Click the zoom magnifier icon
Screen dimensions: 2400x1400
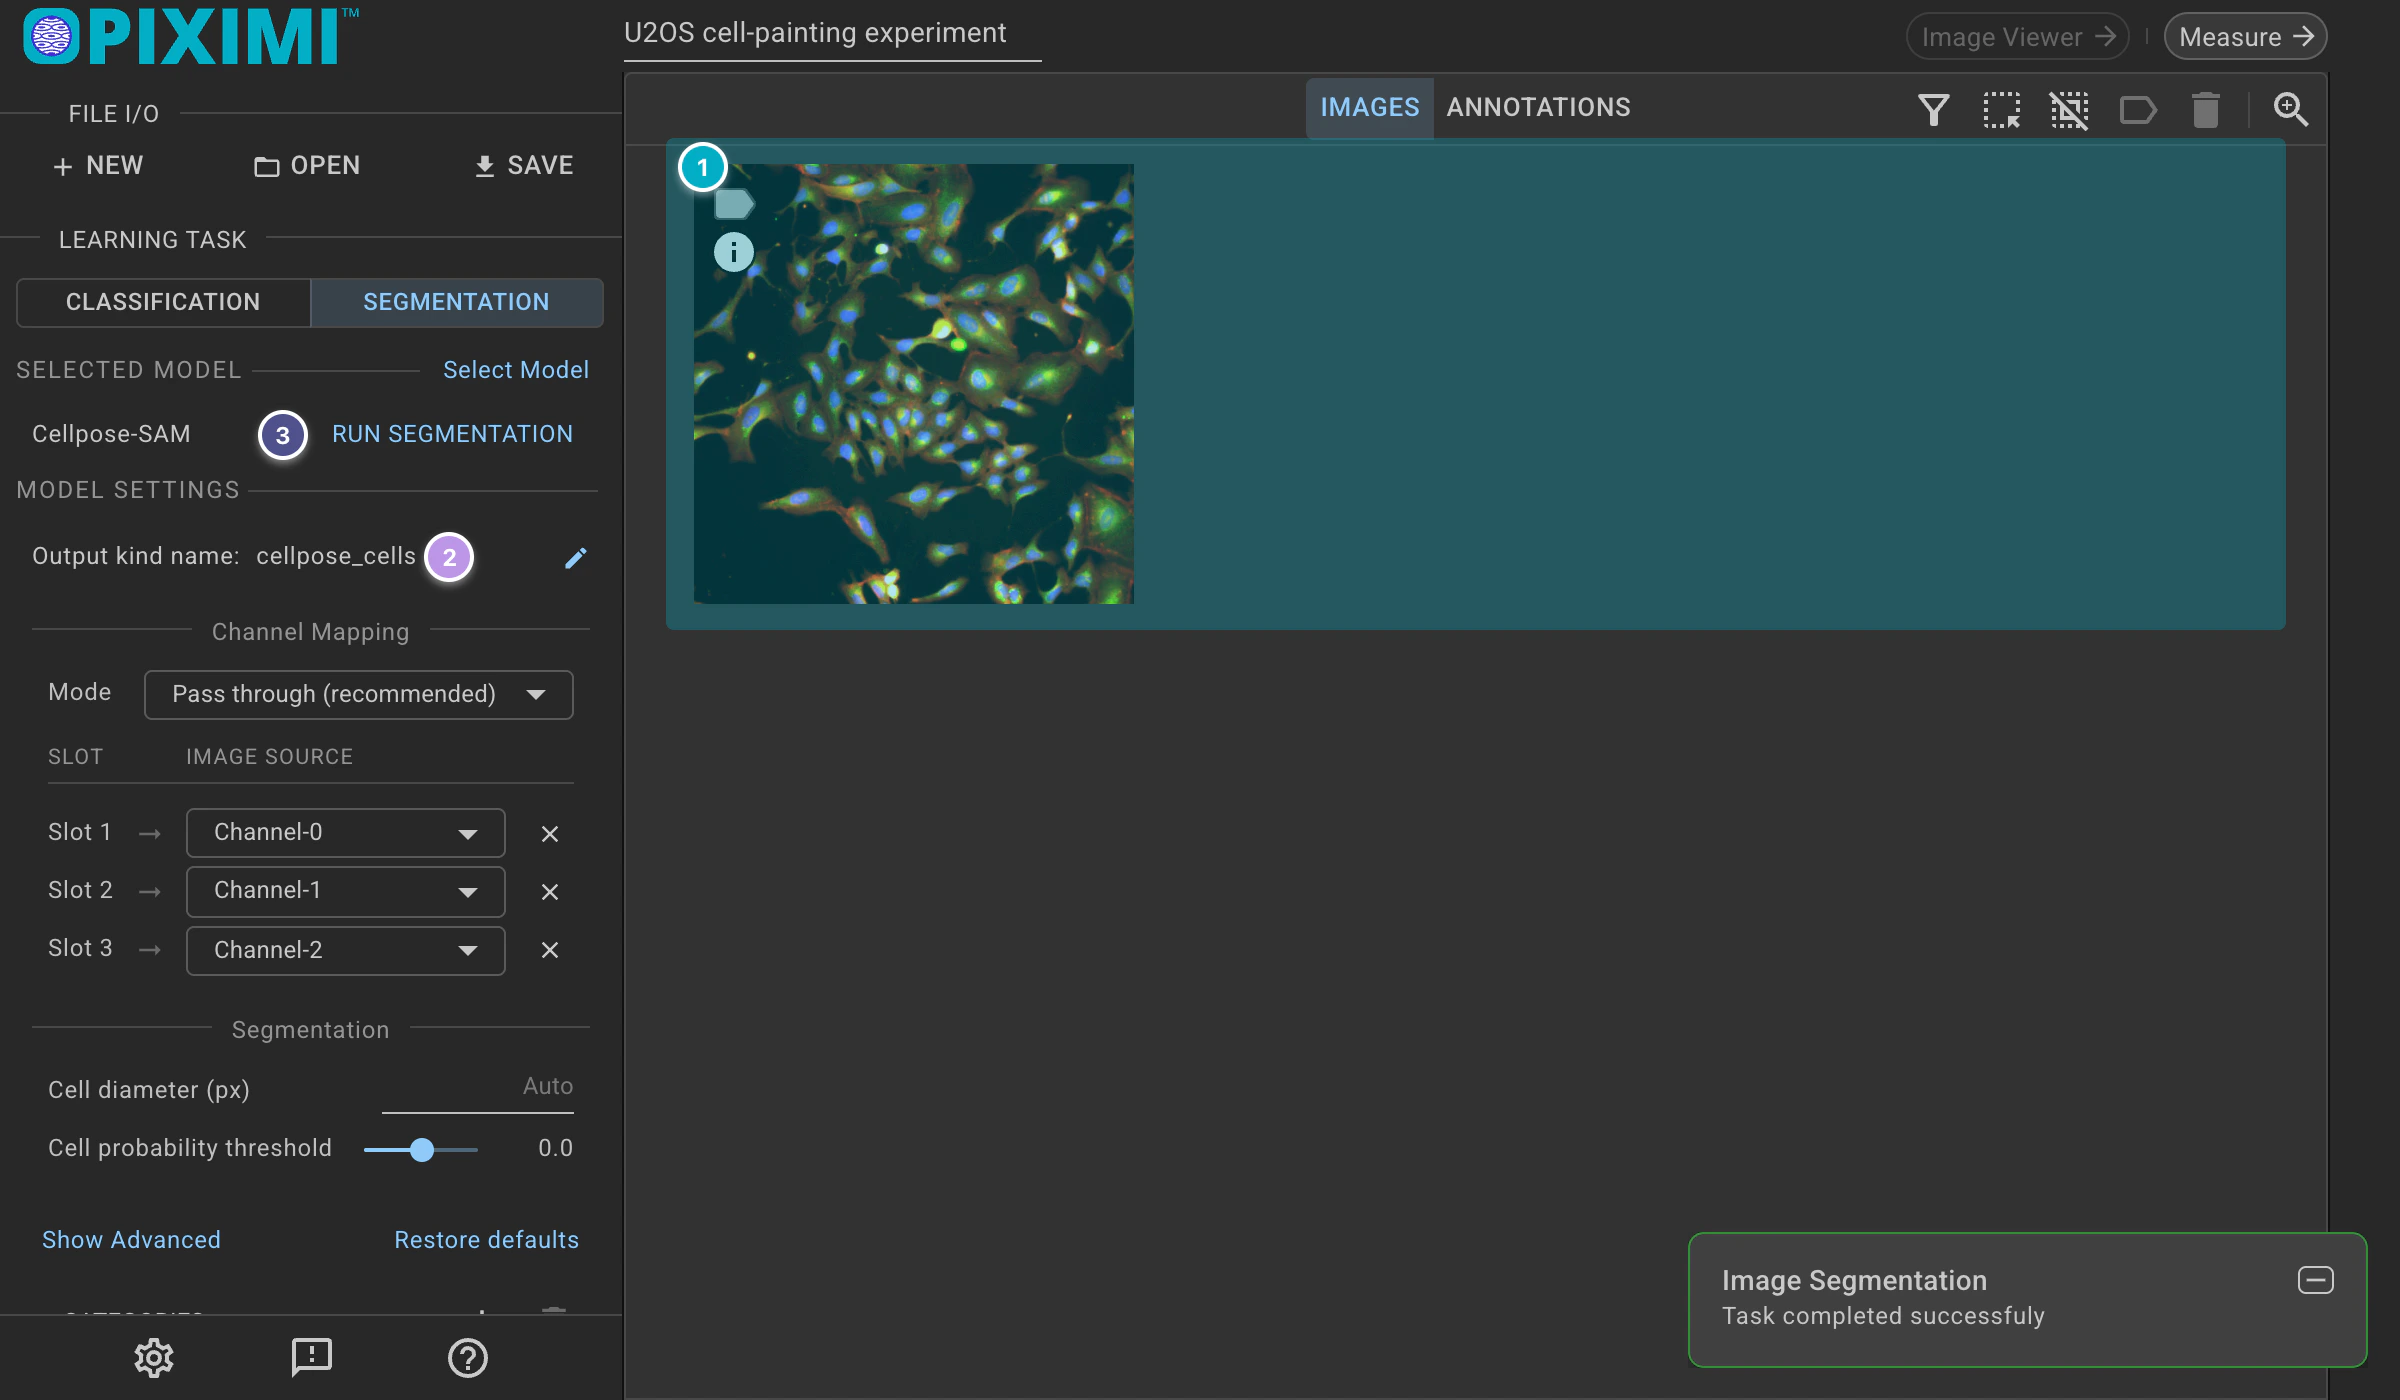click(2291, 110)
